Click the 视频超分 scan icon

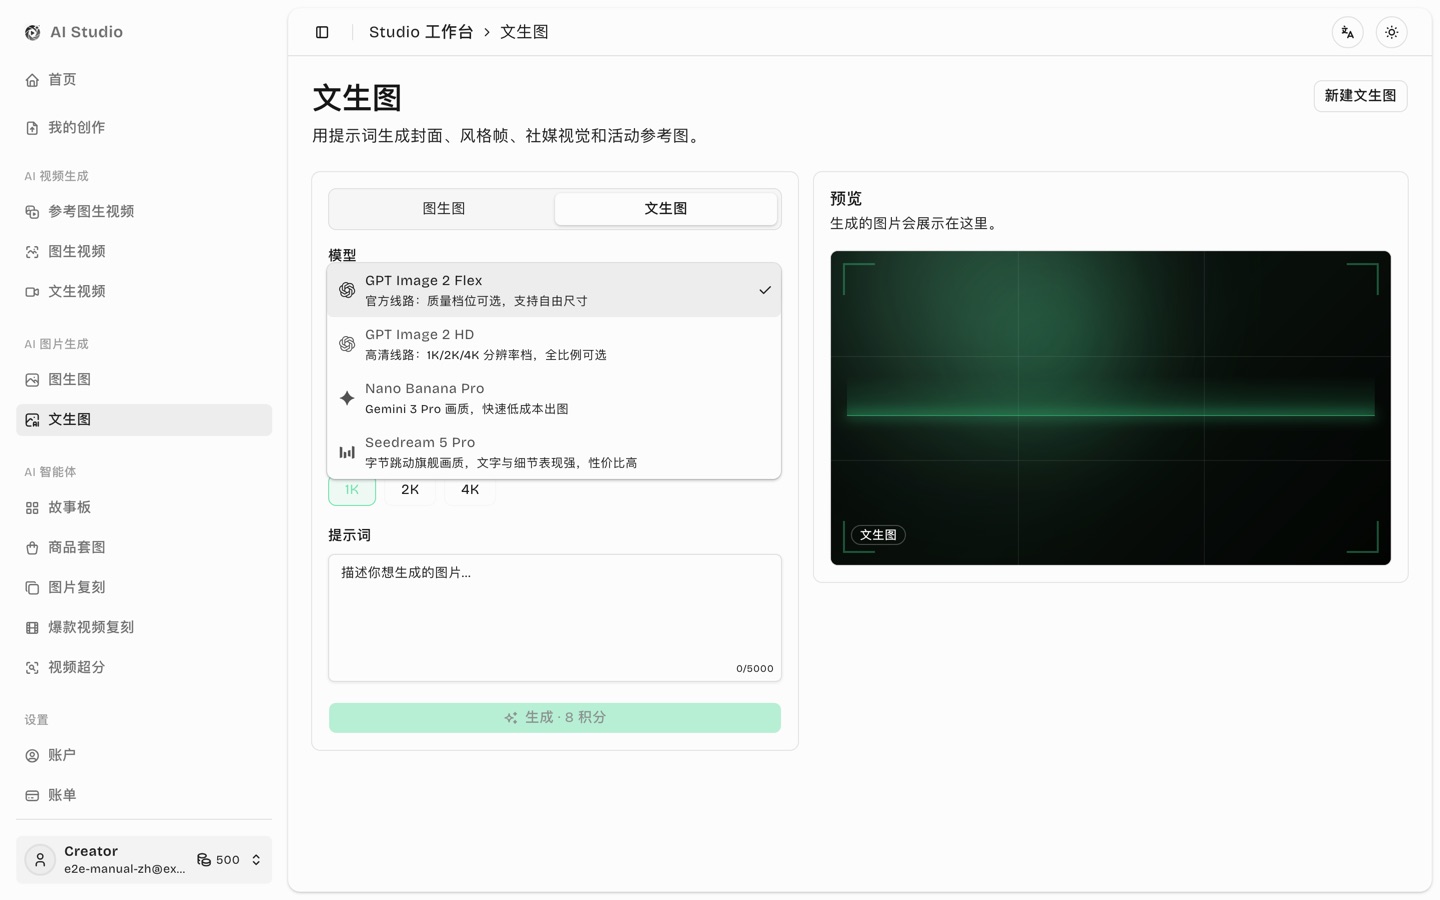coord(32,668)
